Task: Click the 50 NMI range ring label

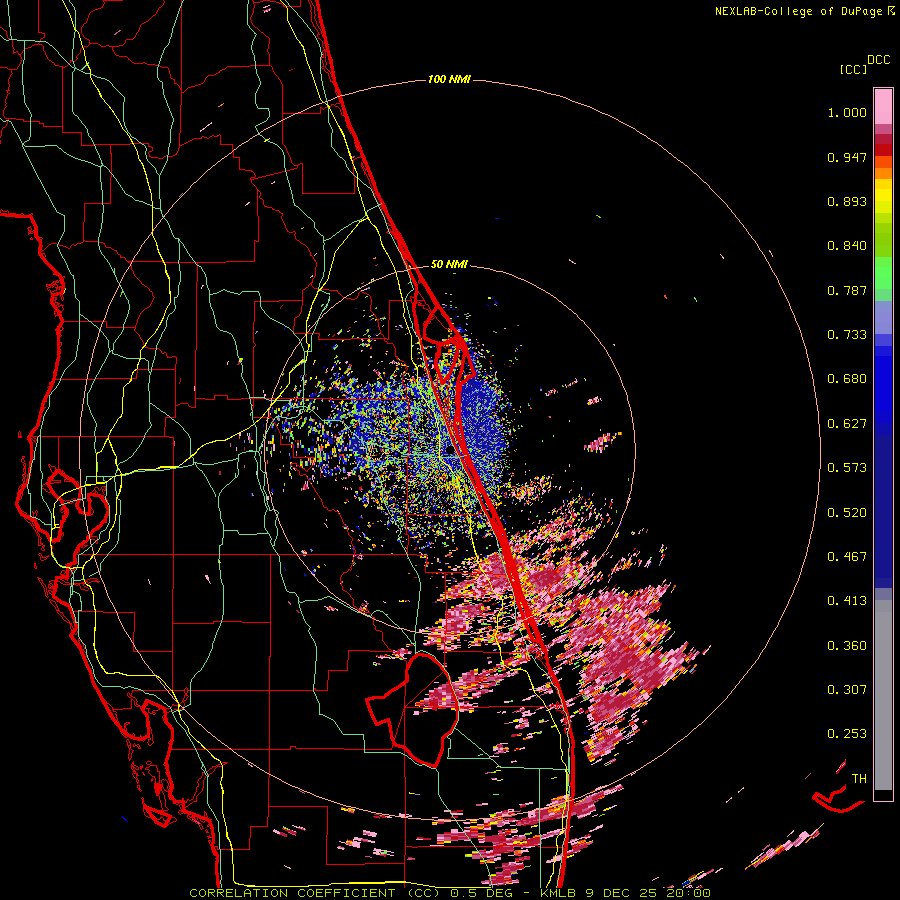Action: (449, 265)
